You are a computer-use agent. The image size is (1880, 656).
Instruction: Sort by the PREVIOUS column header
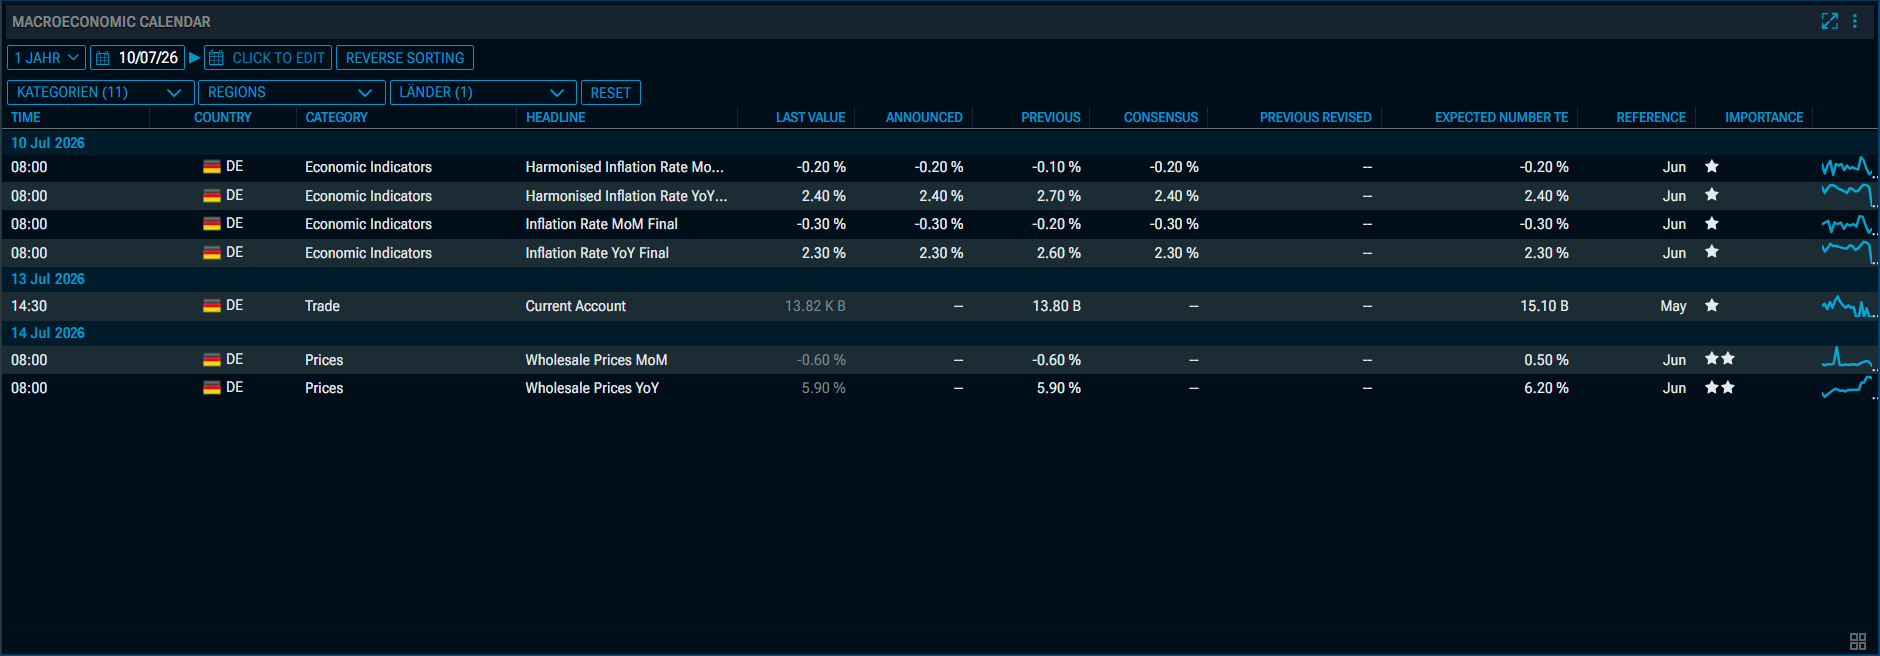point(1051,117)
